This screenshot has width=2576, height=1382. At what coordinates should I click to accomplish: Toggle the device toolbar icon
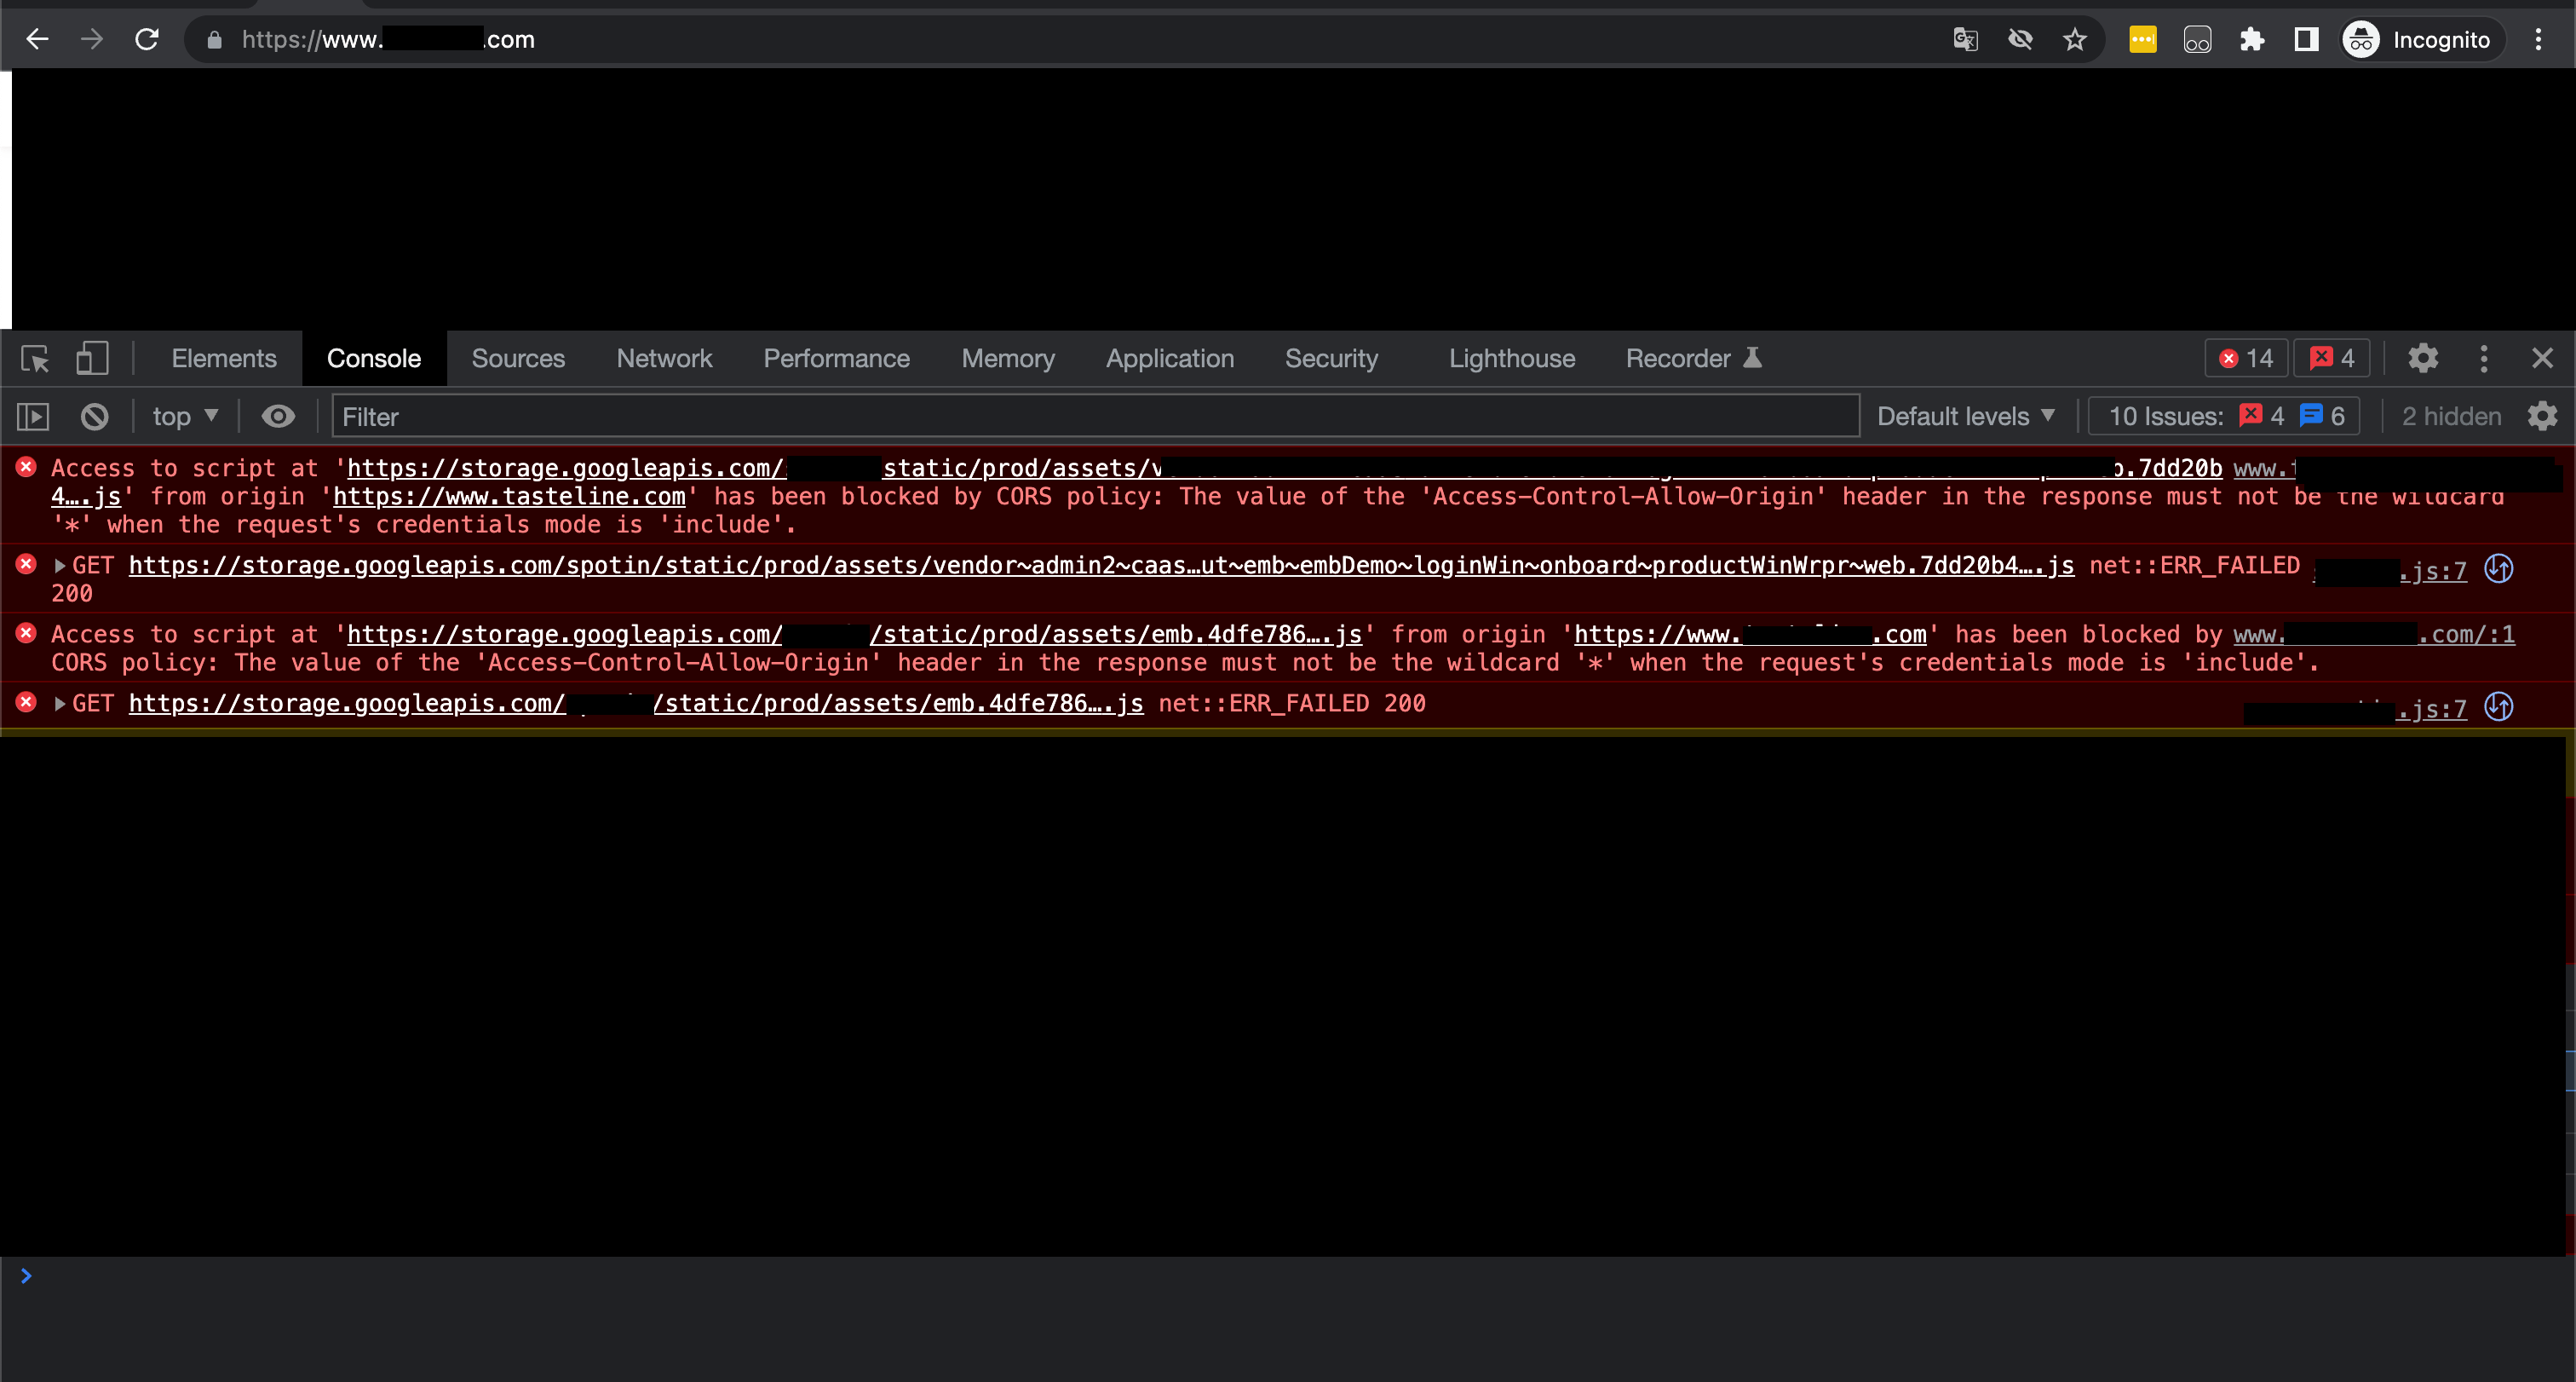92,358
